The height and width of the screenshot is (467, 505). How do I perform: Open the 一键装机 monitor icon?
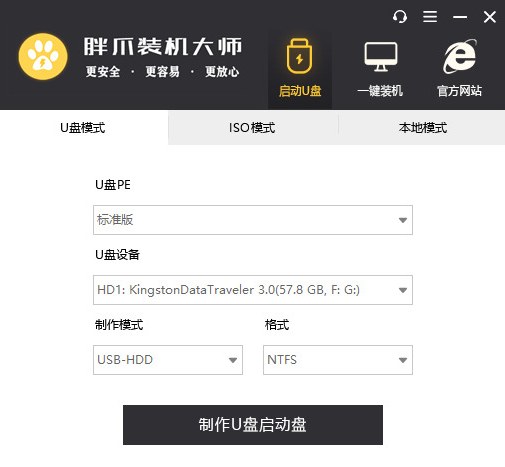coord(381,57)
